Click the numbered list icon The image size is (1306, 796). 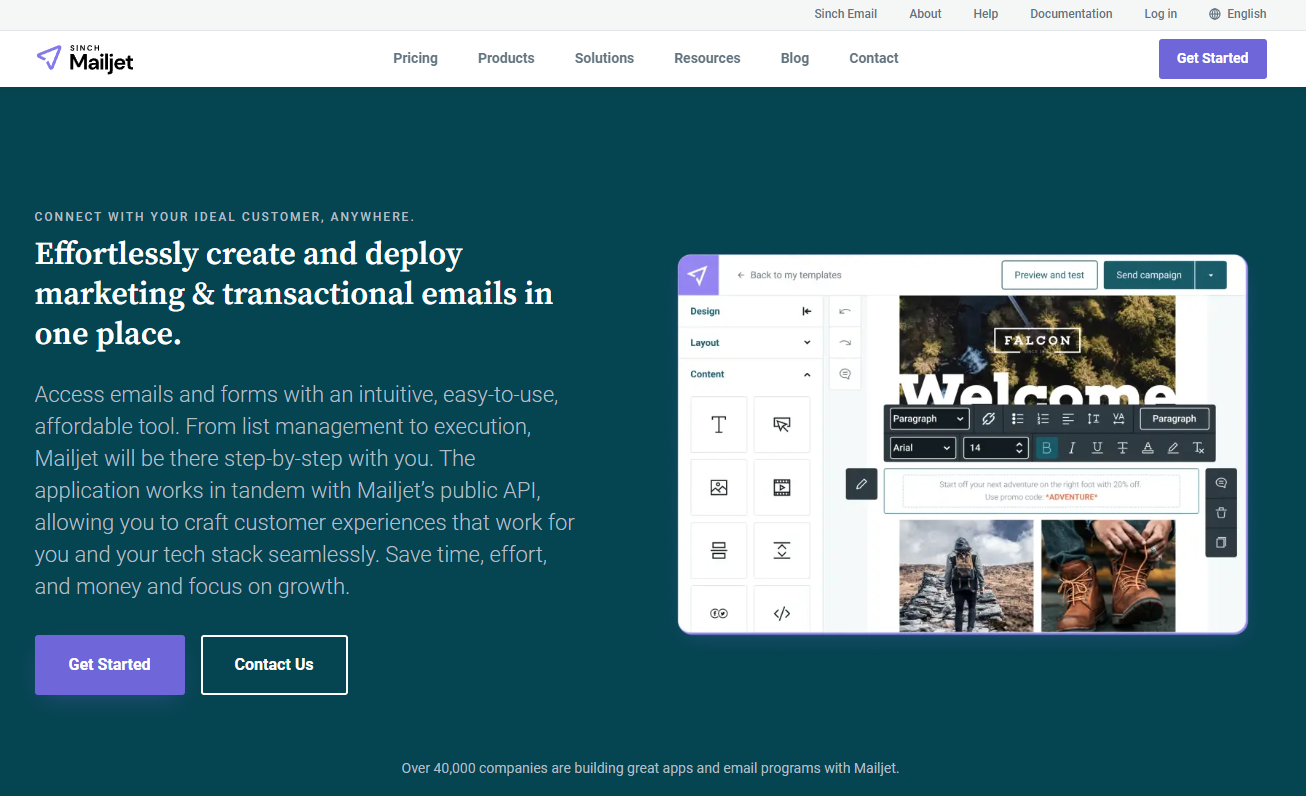(x=1043, y=419)
